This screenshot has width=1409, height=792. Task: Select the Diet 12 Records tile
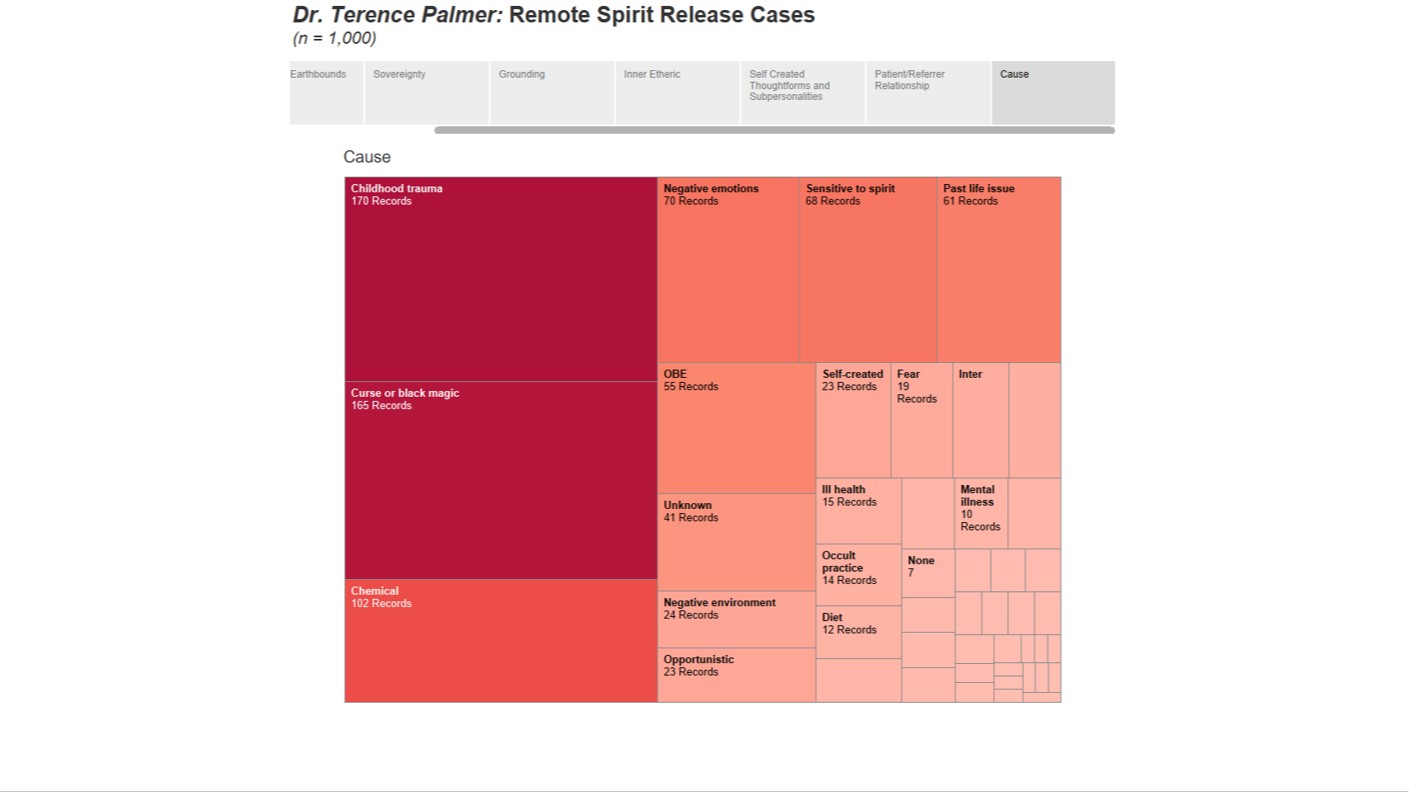click(x=859, y=632)
